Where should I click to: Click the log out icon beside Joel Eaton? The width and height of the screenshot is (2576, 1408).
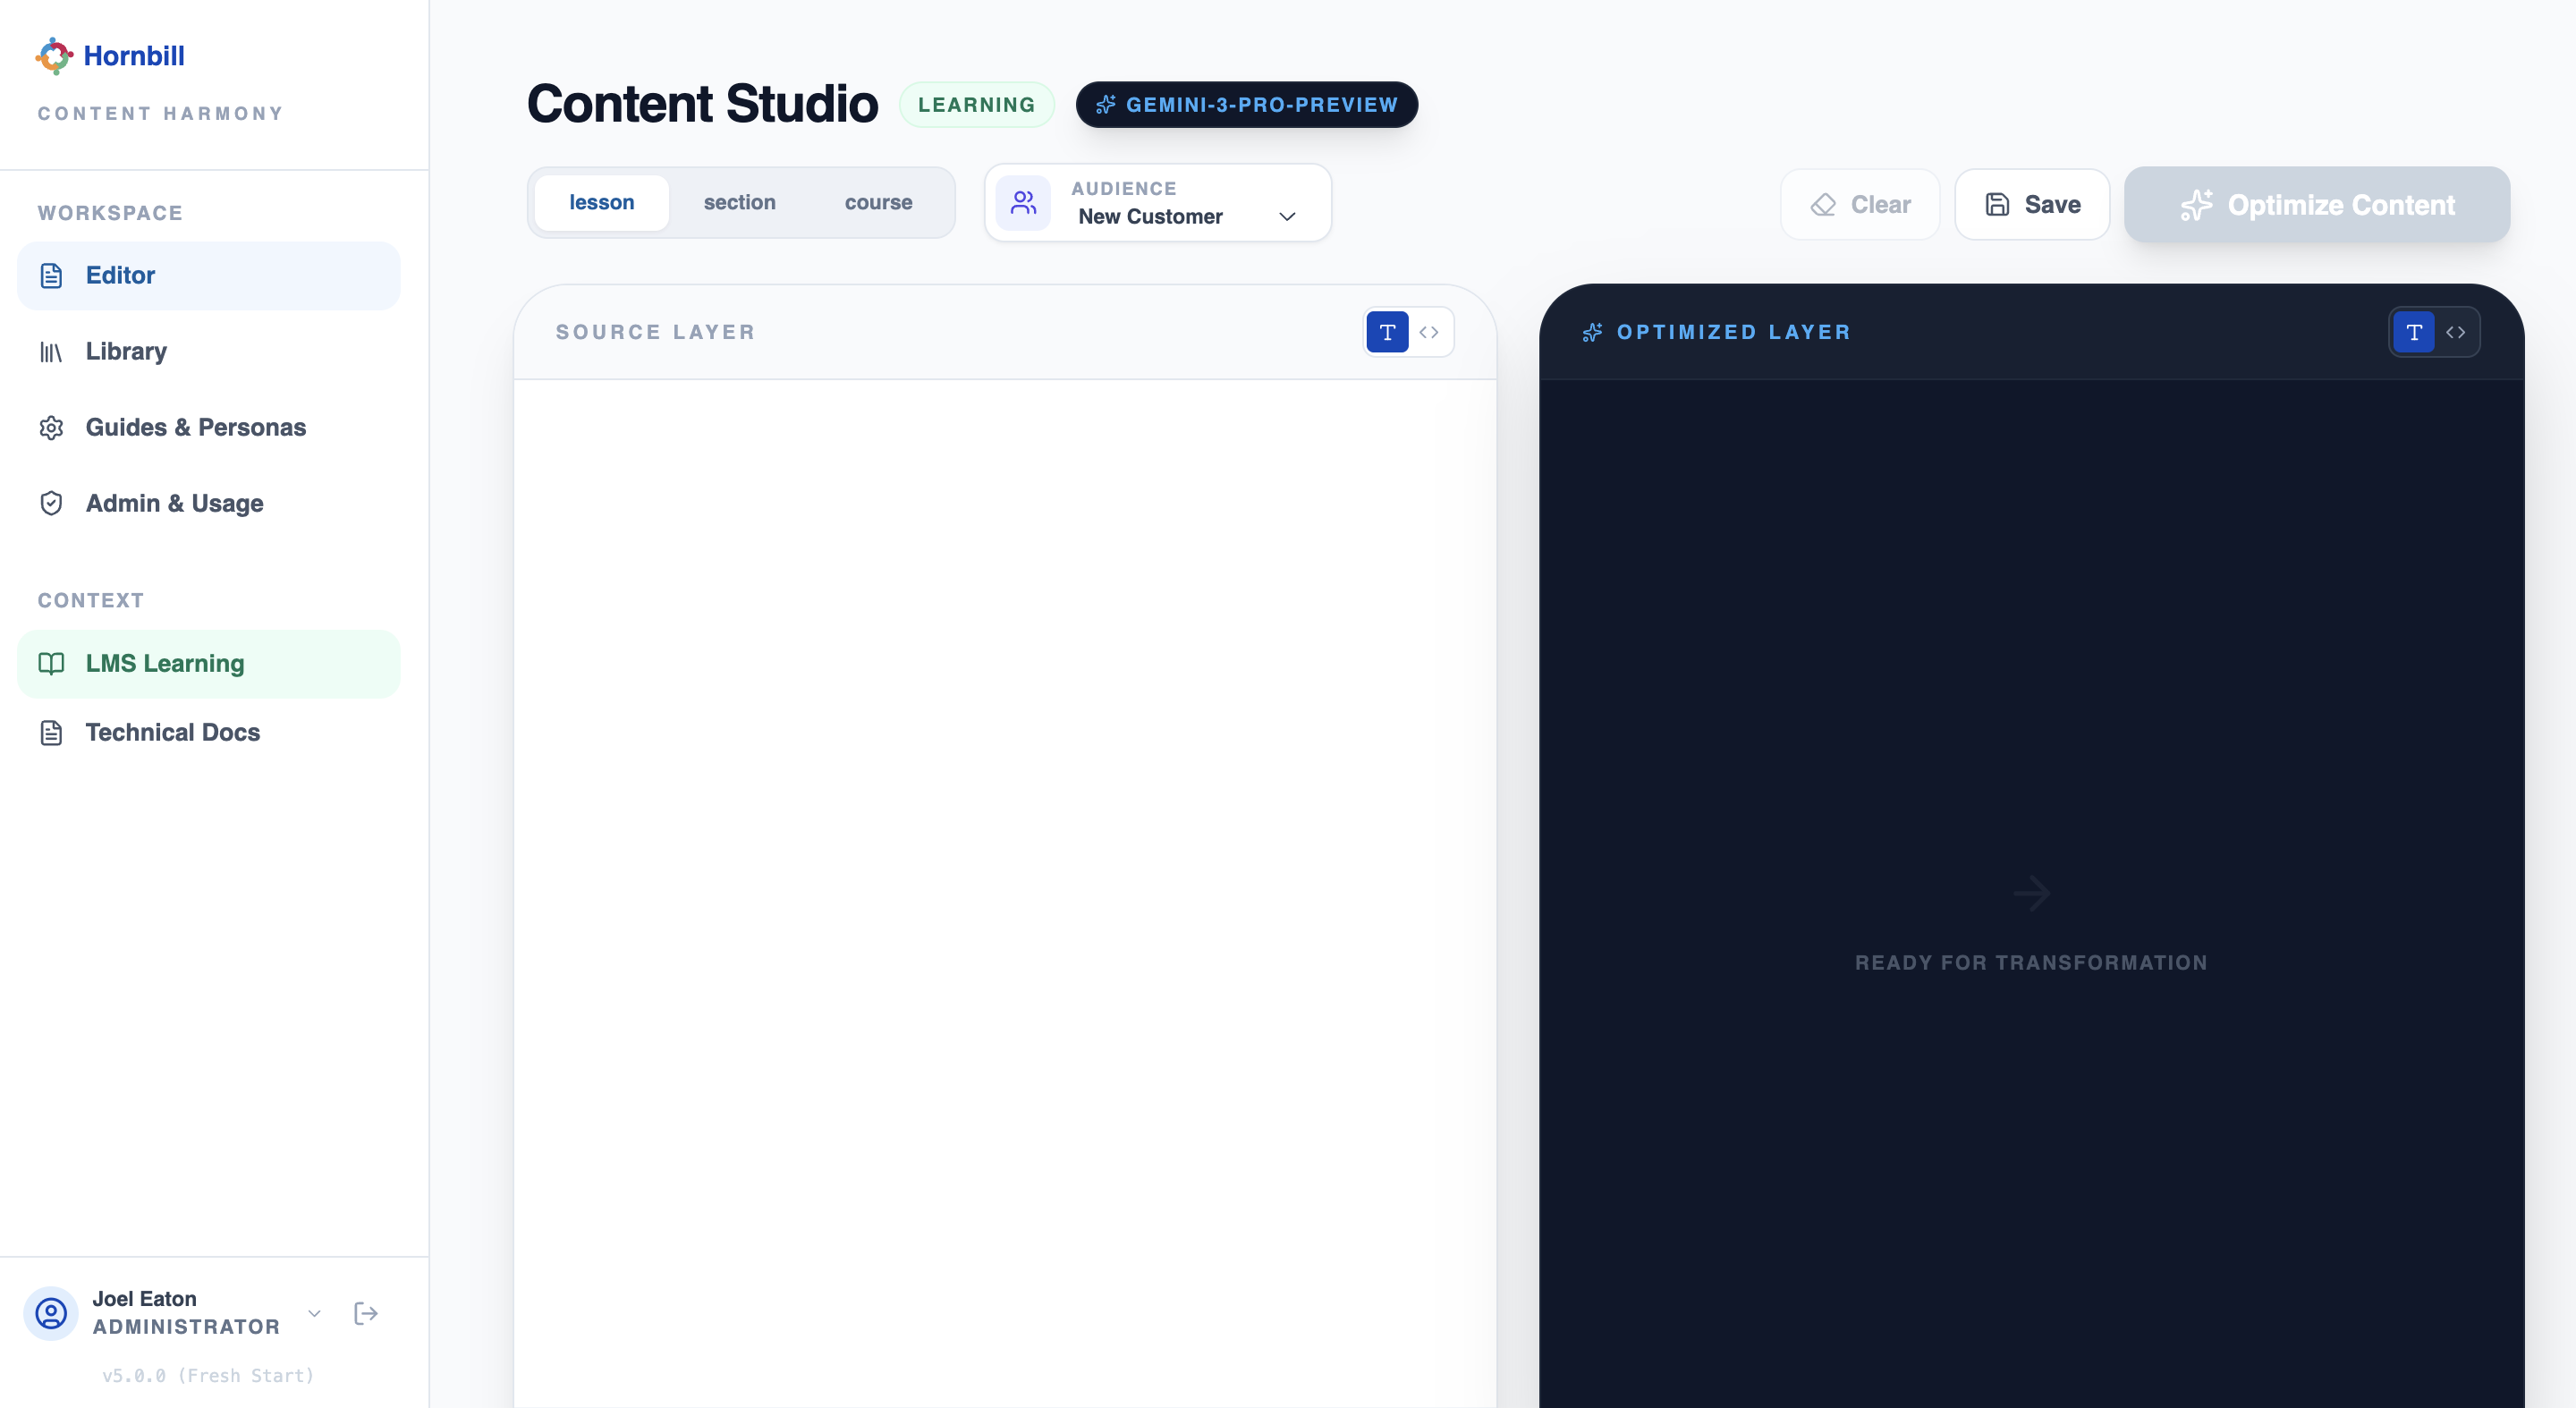365,1313
